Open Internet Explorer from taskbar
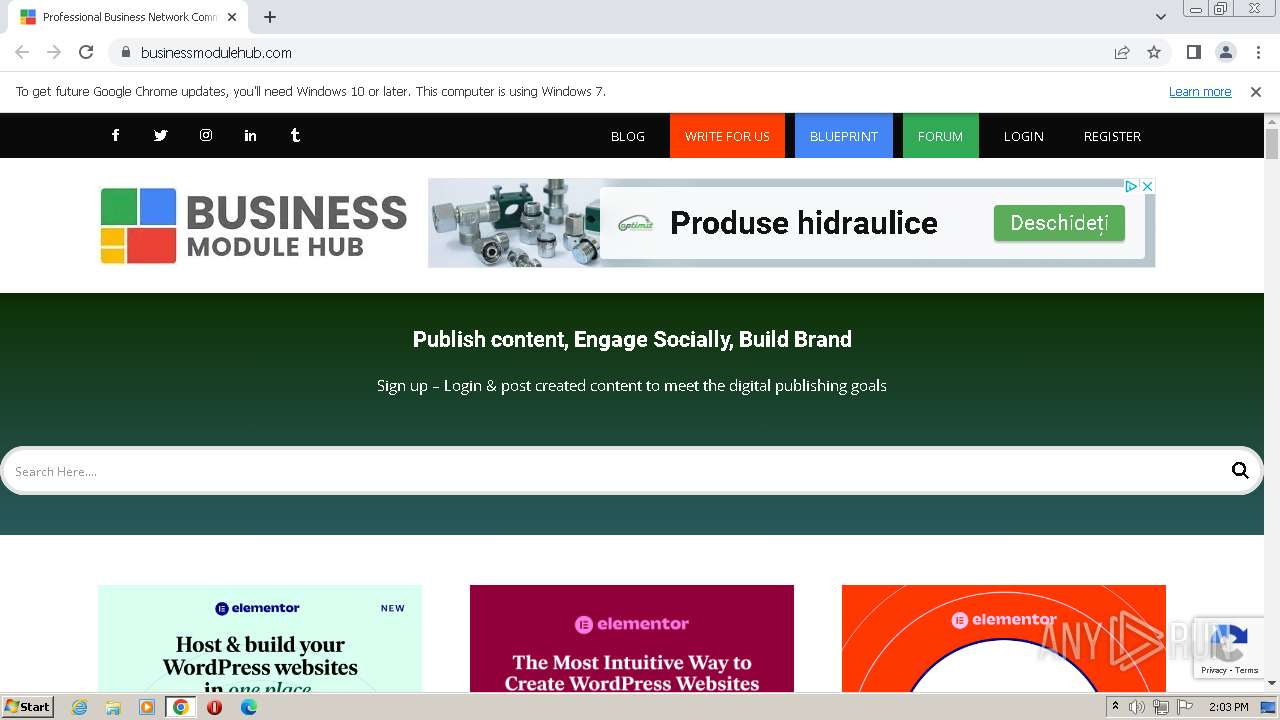 point(79,707)
